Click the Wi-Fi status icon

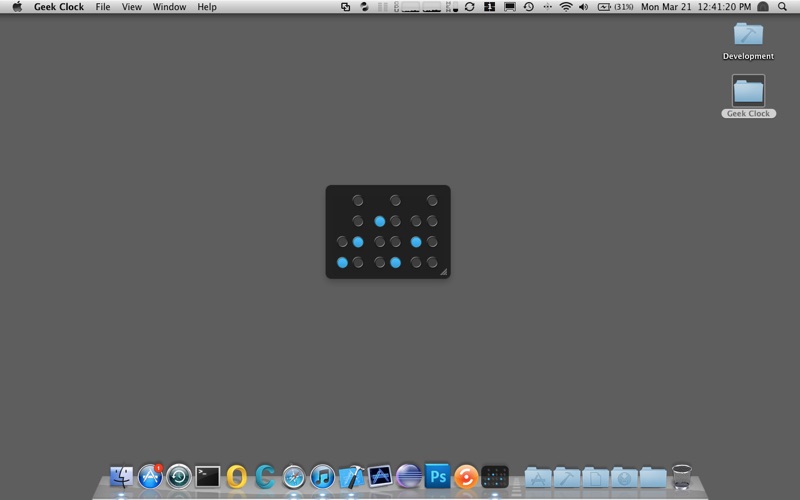pos(566,7)
